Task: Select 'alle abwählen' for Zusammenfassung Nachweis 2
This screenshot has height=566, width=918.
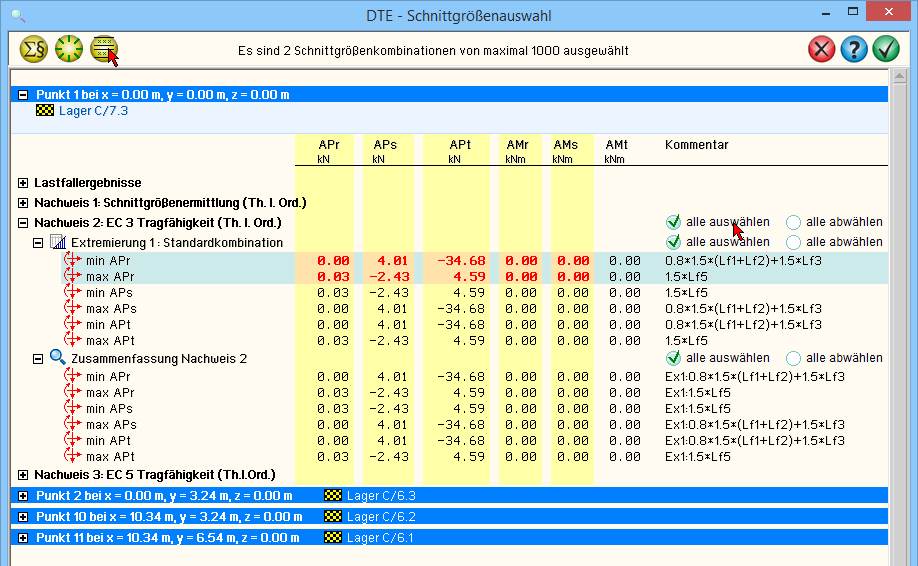Action: (794, 358)
